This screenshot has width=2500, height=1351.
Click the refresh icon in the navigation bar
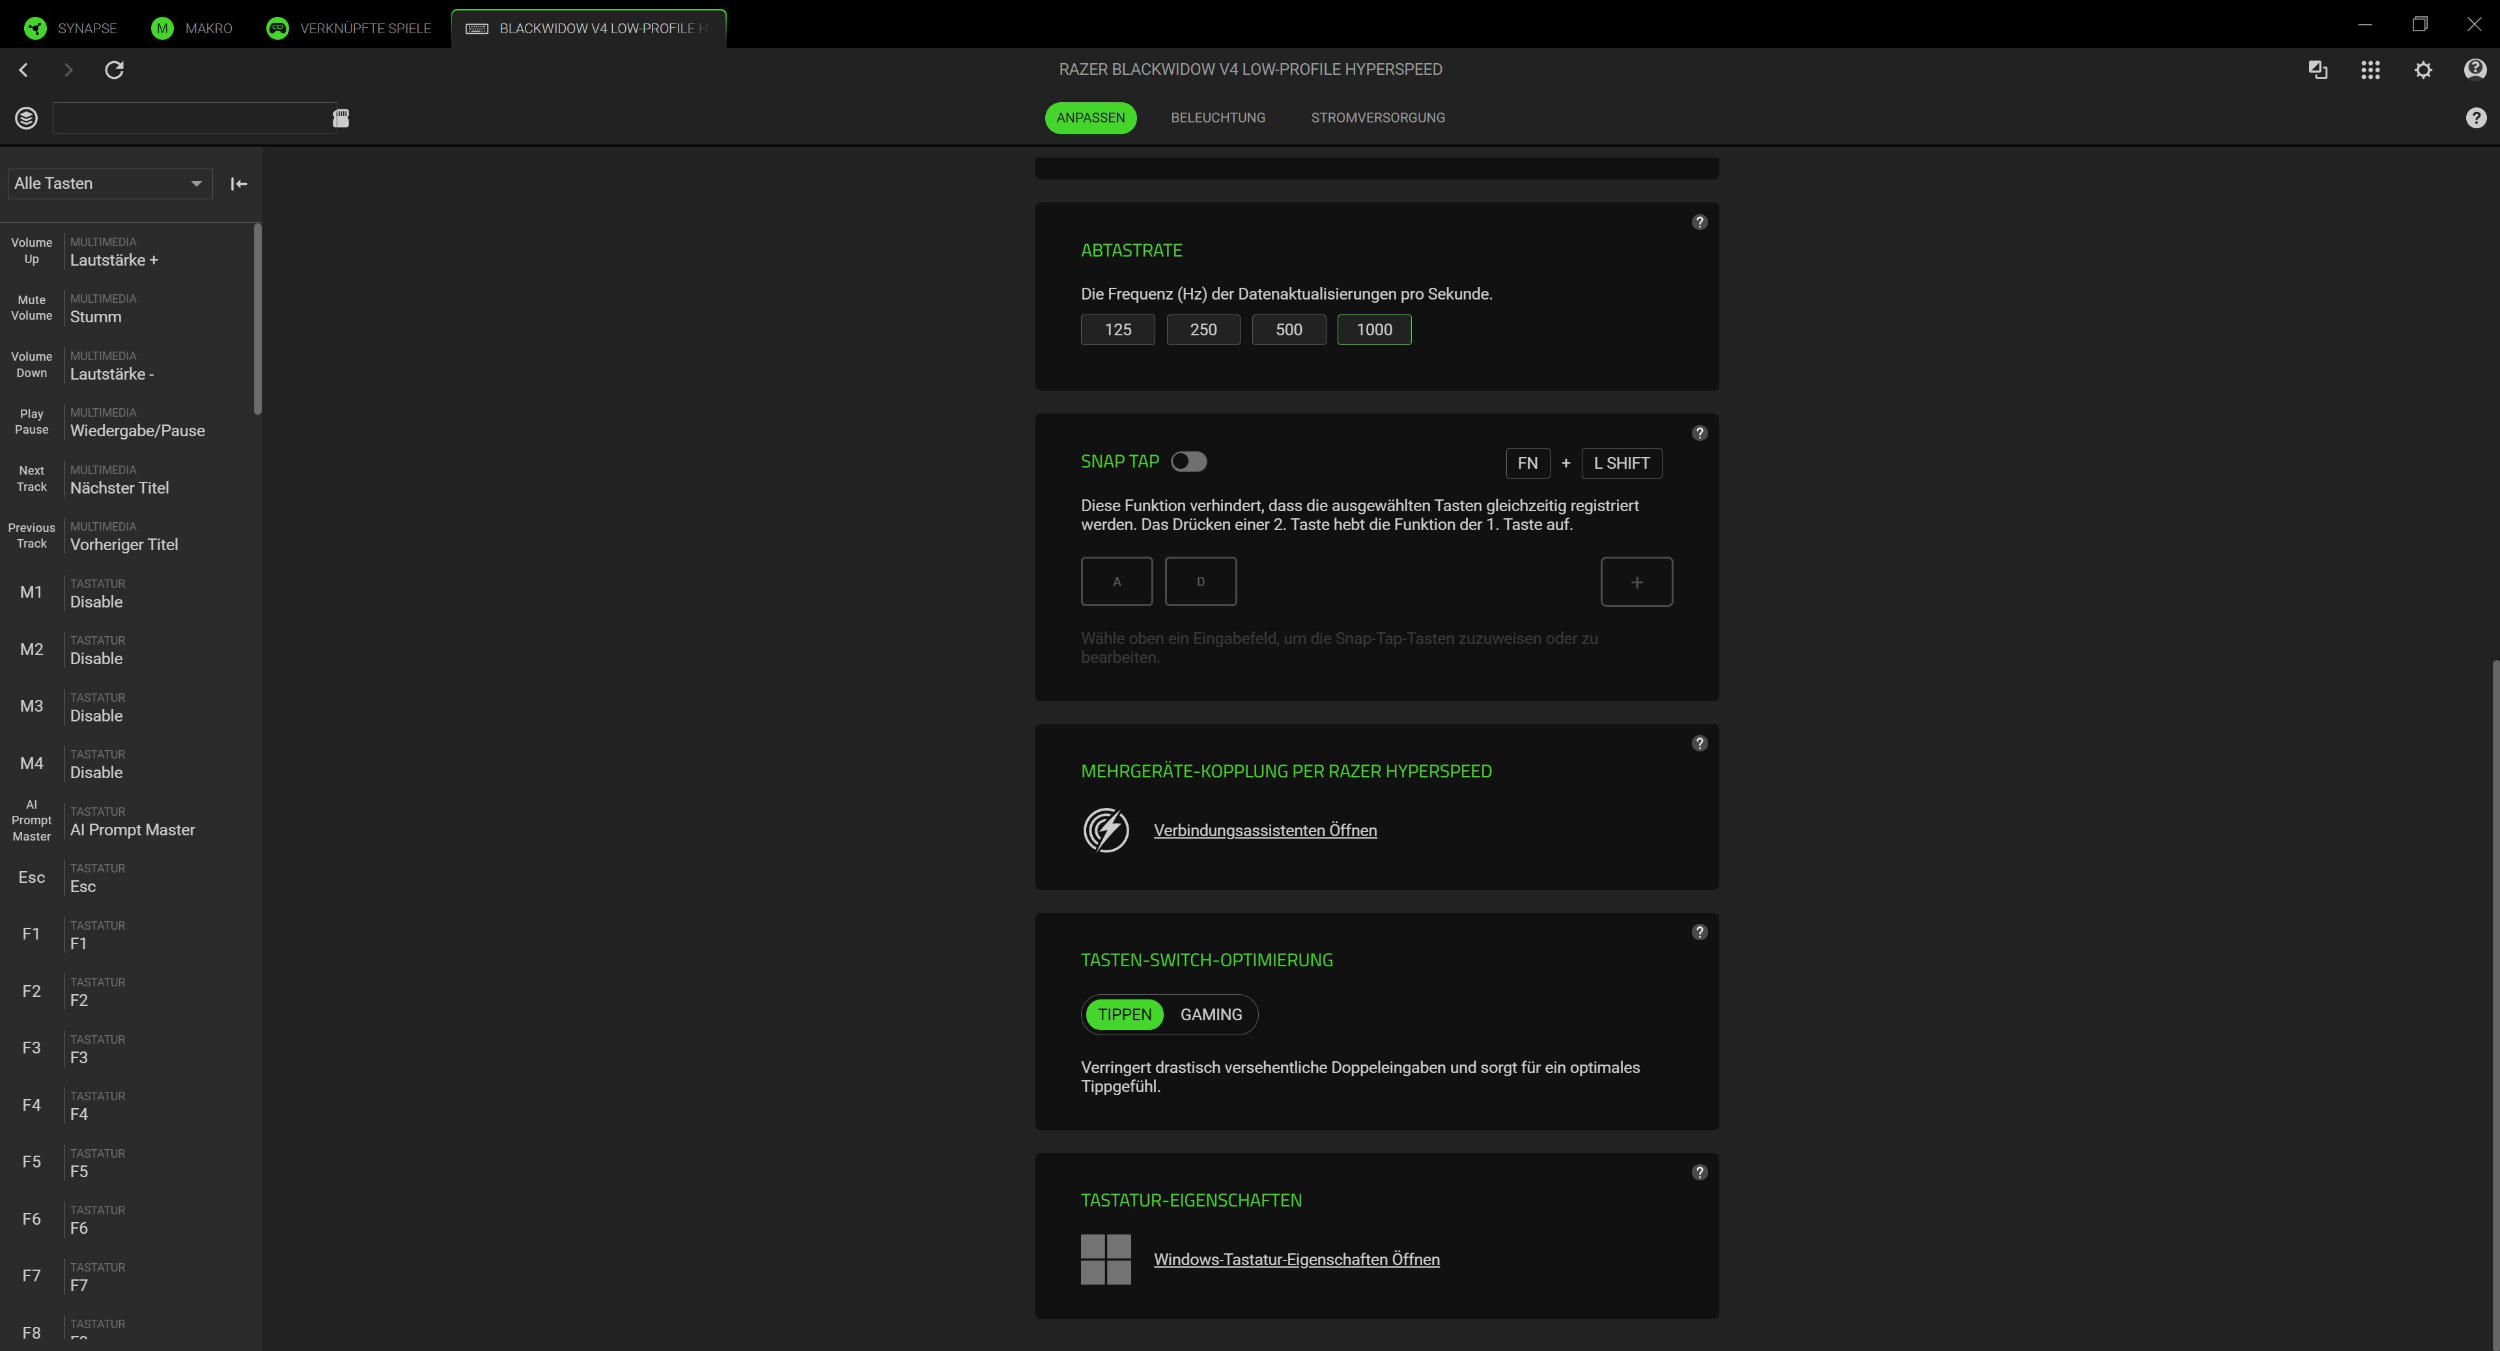(x=114, y=70)
